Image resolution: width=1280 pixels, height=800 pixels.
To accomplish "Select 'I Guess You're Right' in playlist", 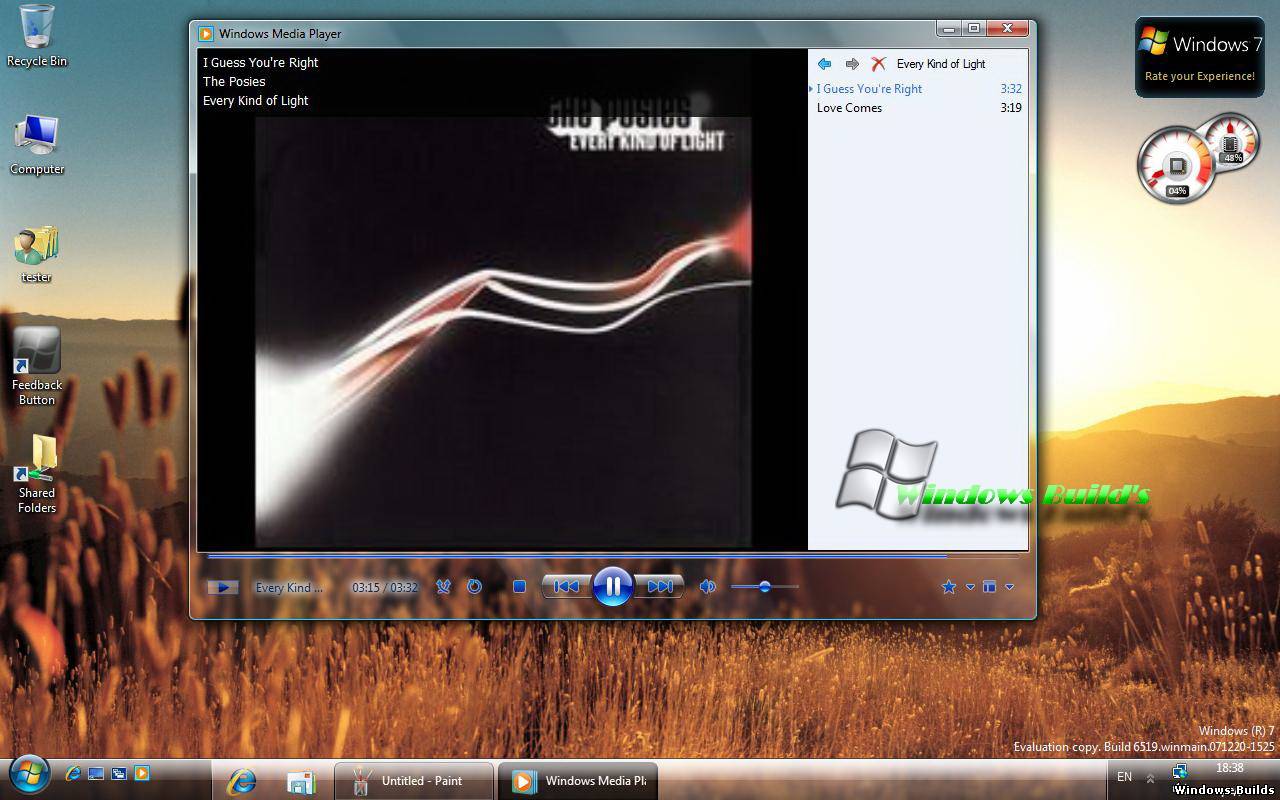I will tap(919, 89).
